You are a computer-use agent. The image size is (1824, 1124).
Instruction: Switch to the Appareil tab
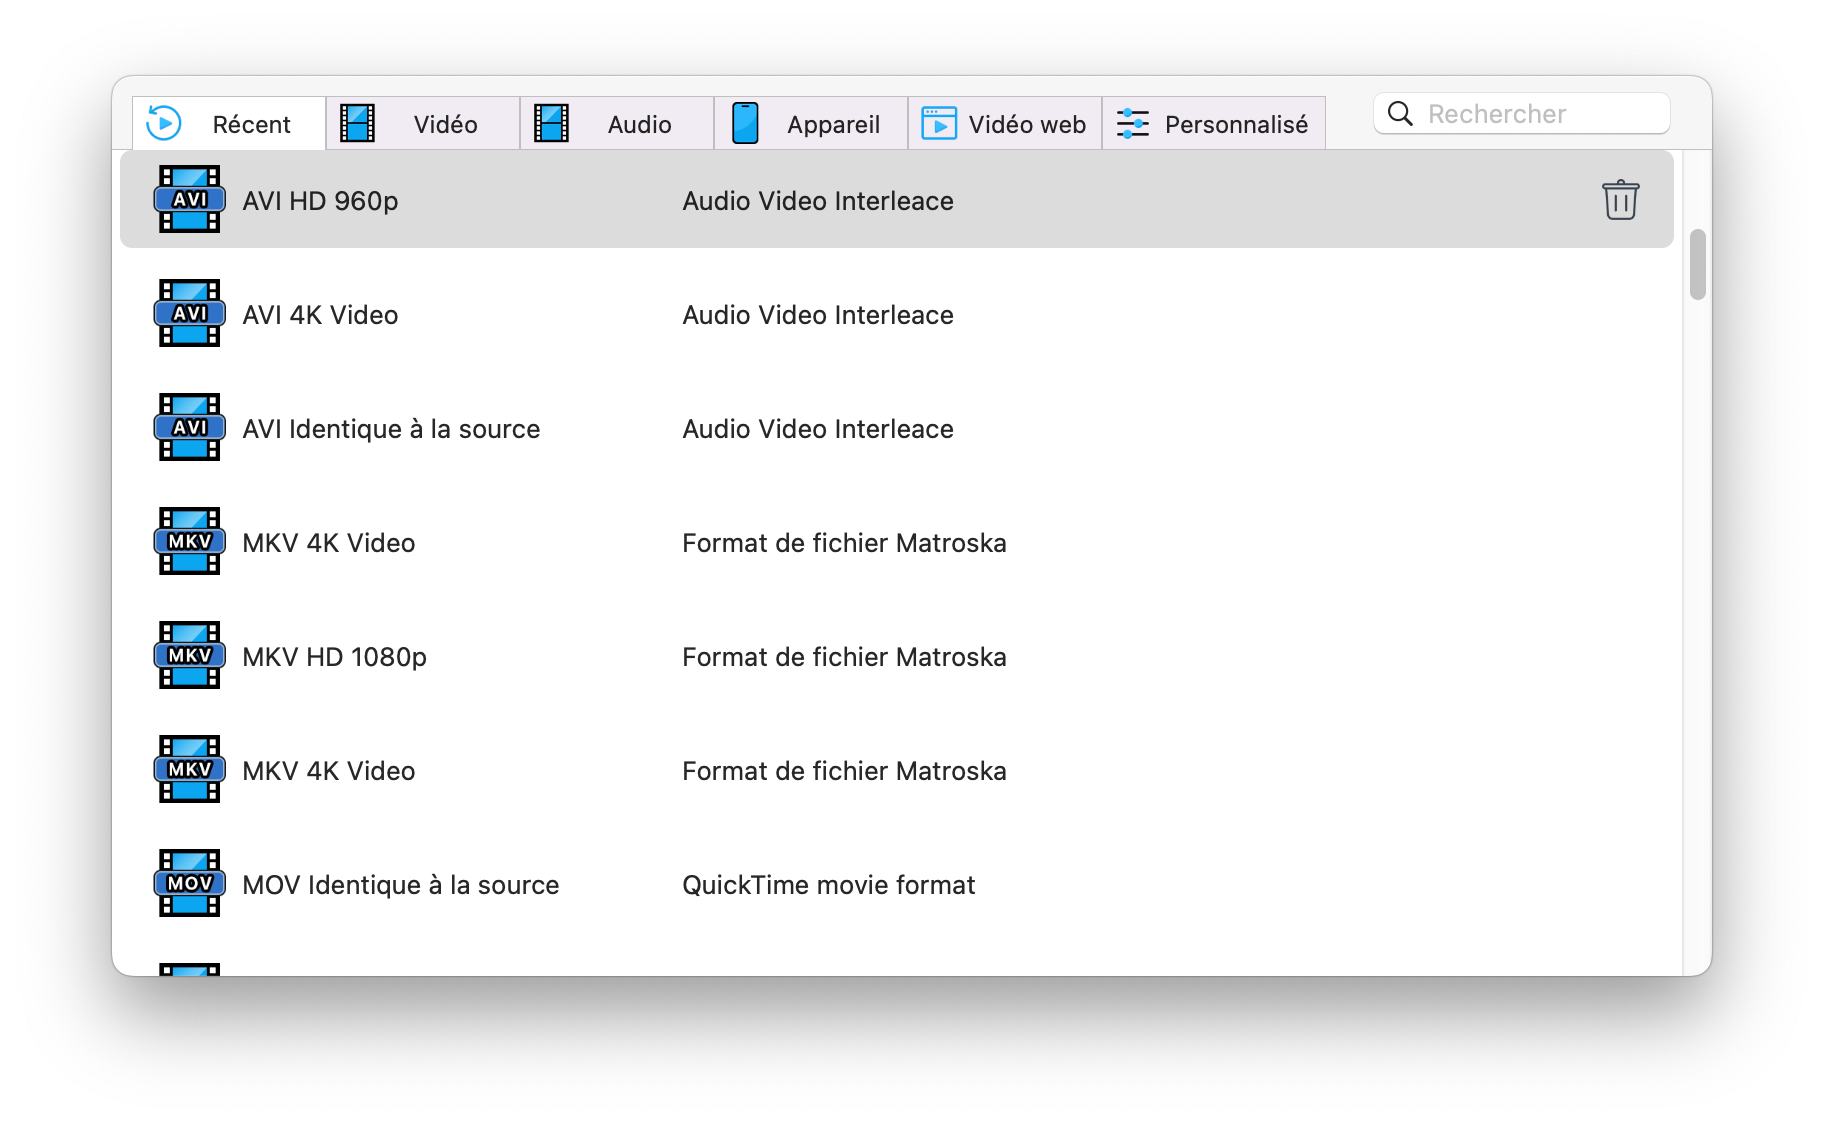810,124
